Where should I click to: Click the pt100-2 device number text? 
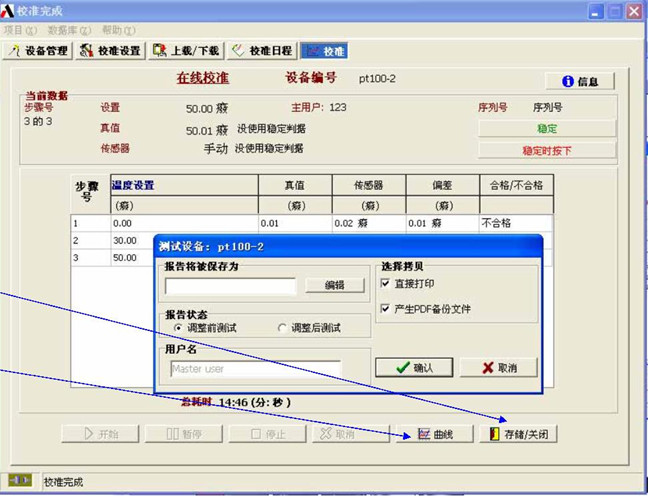coord(377,79)
